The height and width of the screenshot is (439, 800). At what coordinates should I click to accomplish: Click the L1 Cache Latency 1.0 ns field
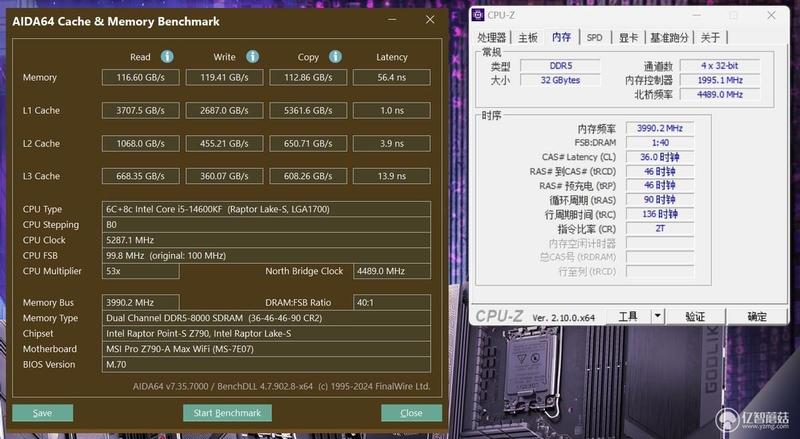coord(392,110)
